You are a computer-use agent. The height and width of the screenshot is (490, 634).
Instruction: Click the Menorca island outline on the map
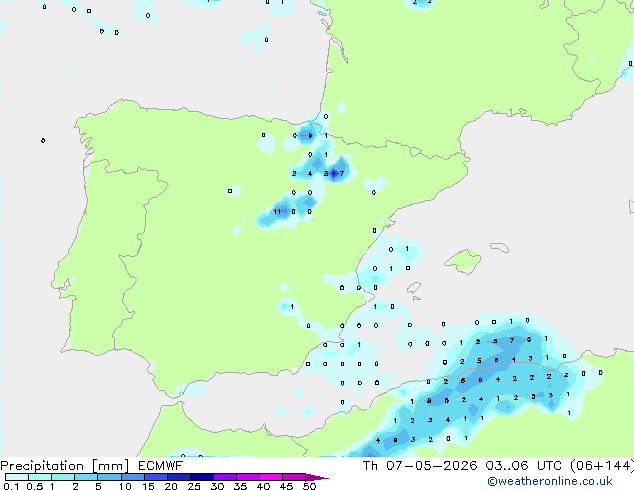click(x=500, y=247)
